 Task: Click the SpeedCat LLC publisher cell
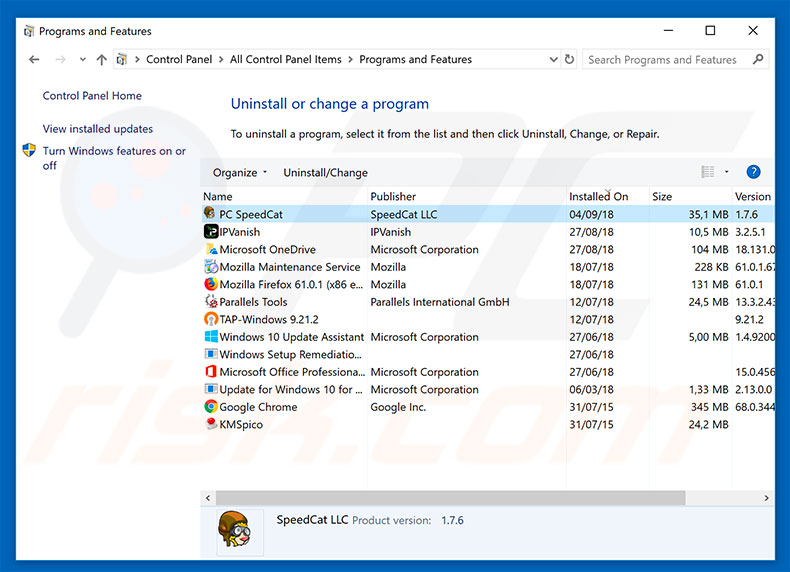coord(404,214)
